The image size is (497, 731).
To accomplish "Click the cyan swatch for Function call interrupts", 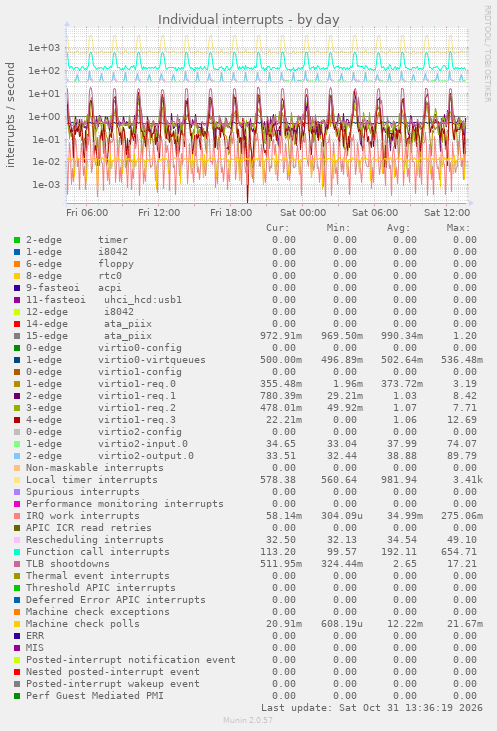I will pyautogui.click(x=17, y=552).
